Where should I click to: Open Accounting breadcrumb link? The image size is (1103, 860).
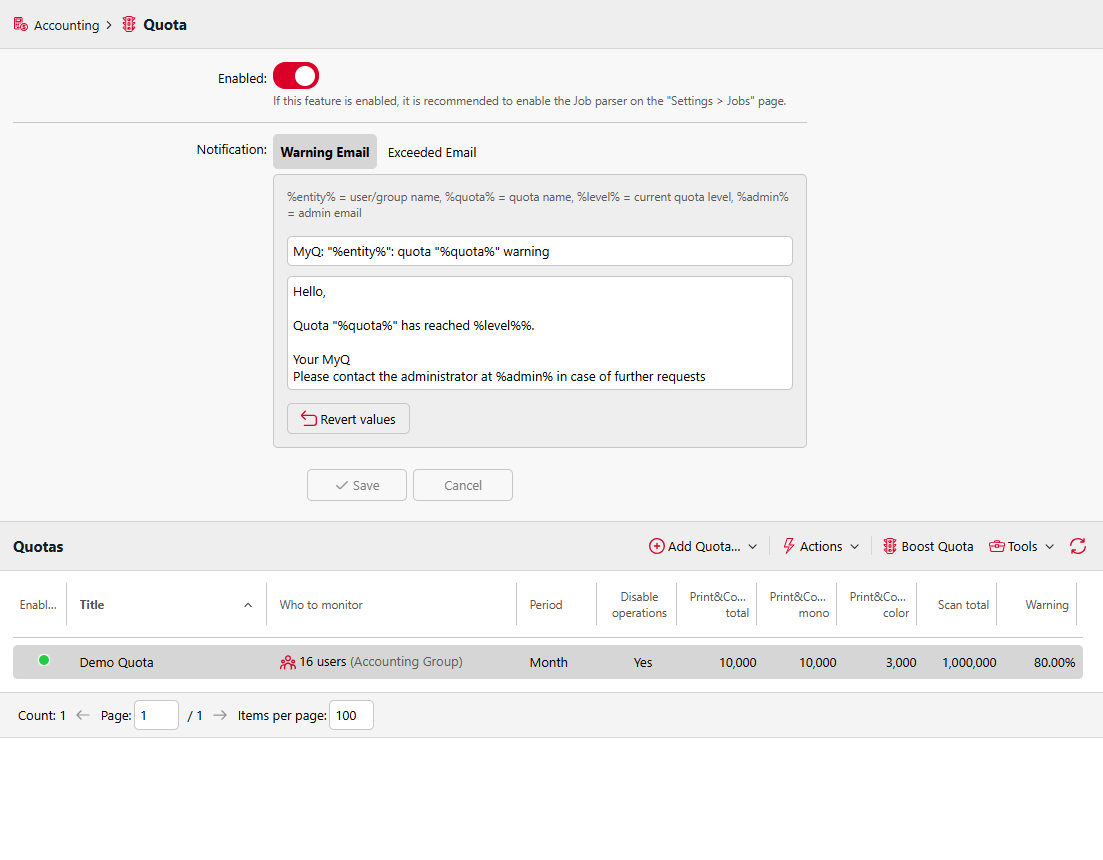click(x=67, y=25)
